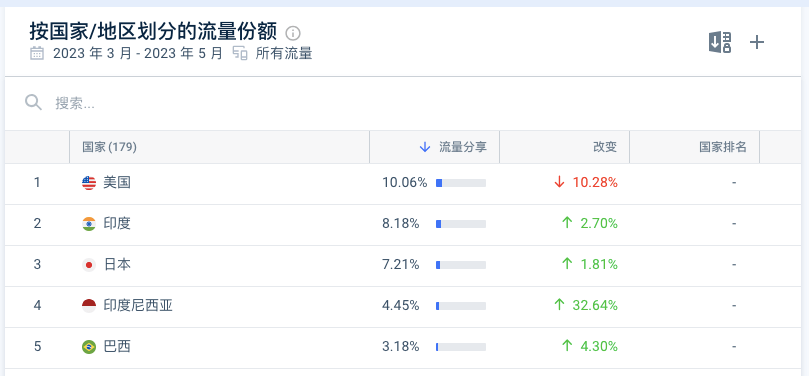Sort by 改变 column header
The height and width of the screenshot is (376, 809).
pos(605,147)
